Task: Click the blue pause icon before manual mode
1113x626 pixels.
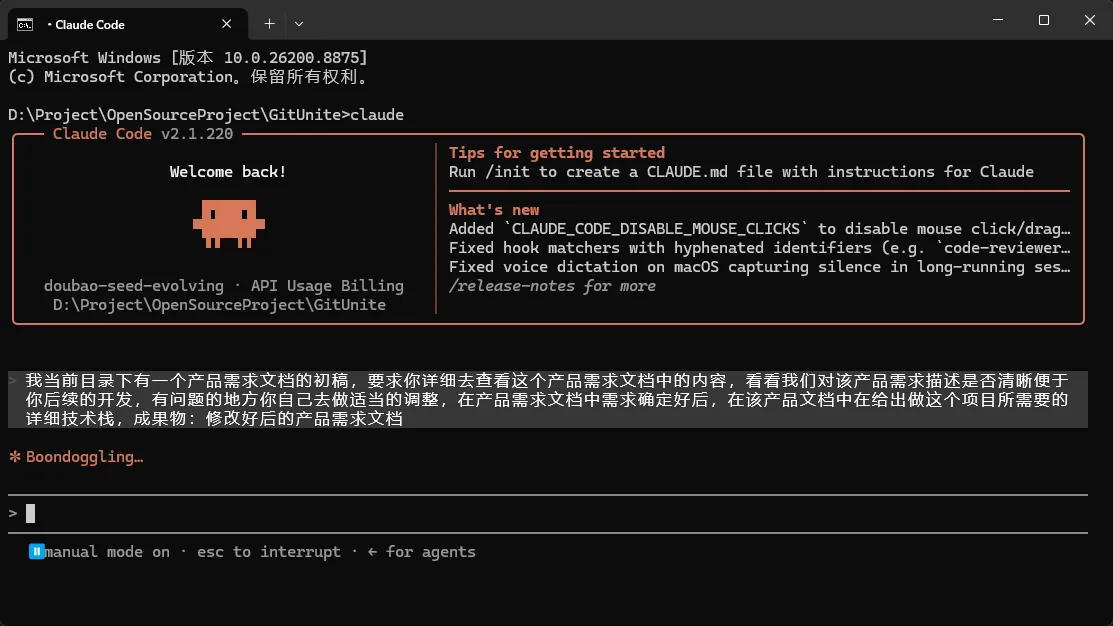Action: click(36, 551)
